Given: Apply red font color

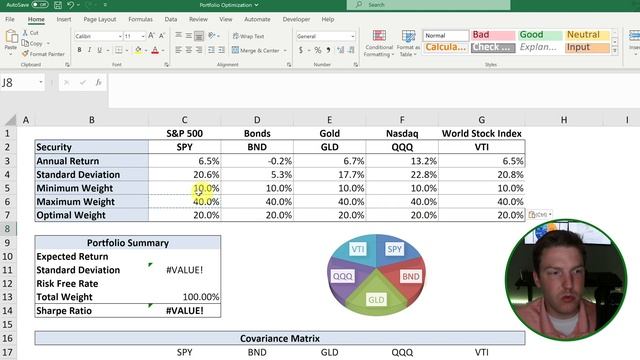Looking at the screenshot, I should (x=155, y=50).
